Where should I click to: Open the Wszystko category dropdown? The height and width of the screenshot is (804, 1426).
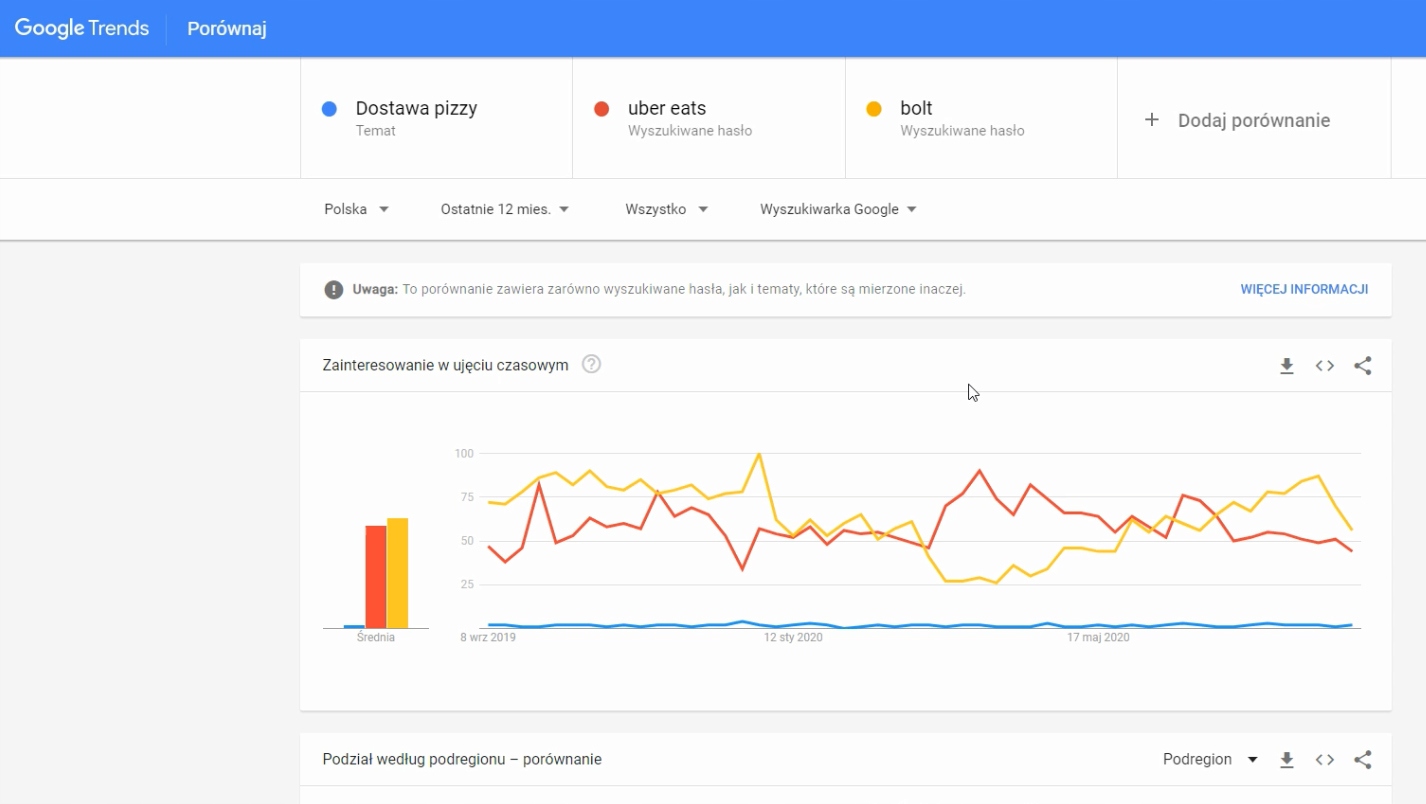pos(667,209)
